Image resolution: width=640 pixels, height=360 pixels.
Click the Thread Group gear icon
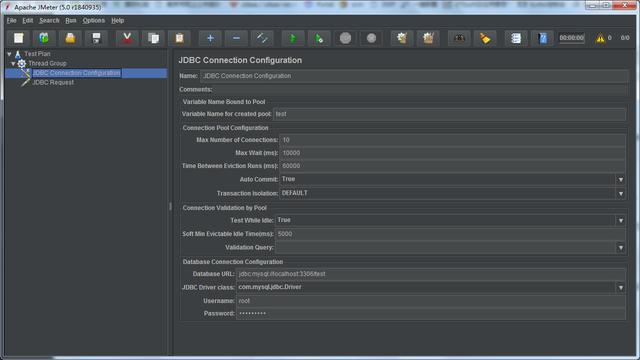(22, 63)
